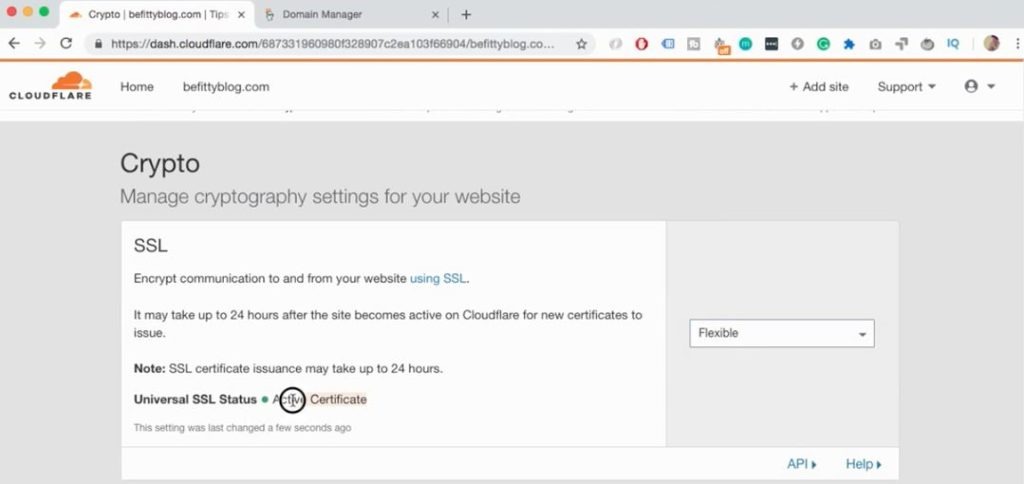Bookmark this page with the star icon
This screenshot has width=1024, height=484.
[x=581, y=44]
